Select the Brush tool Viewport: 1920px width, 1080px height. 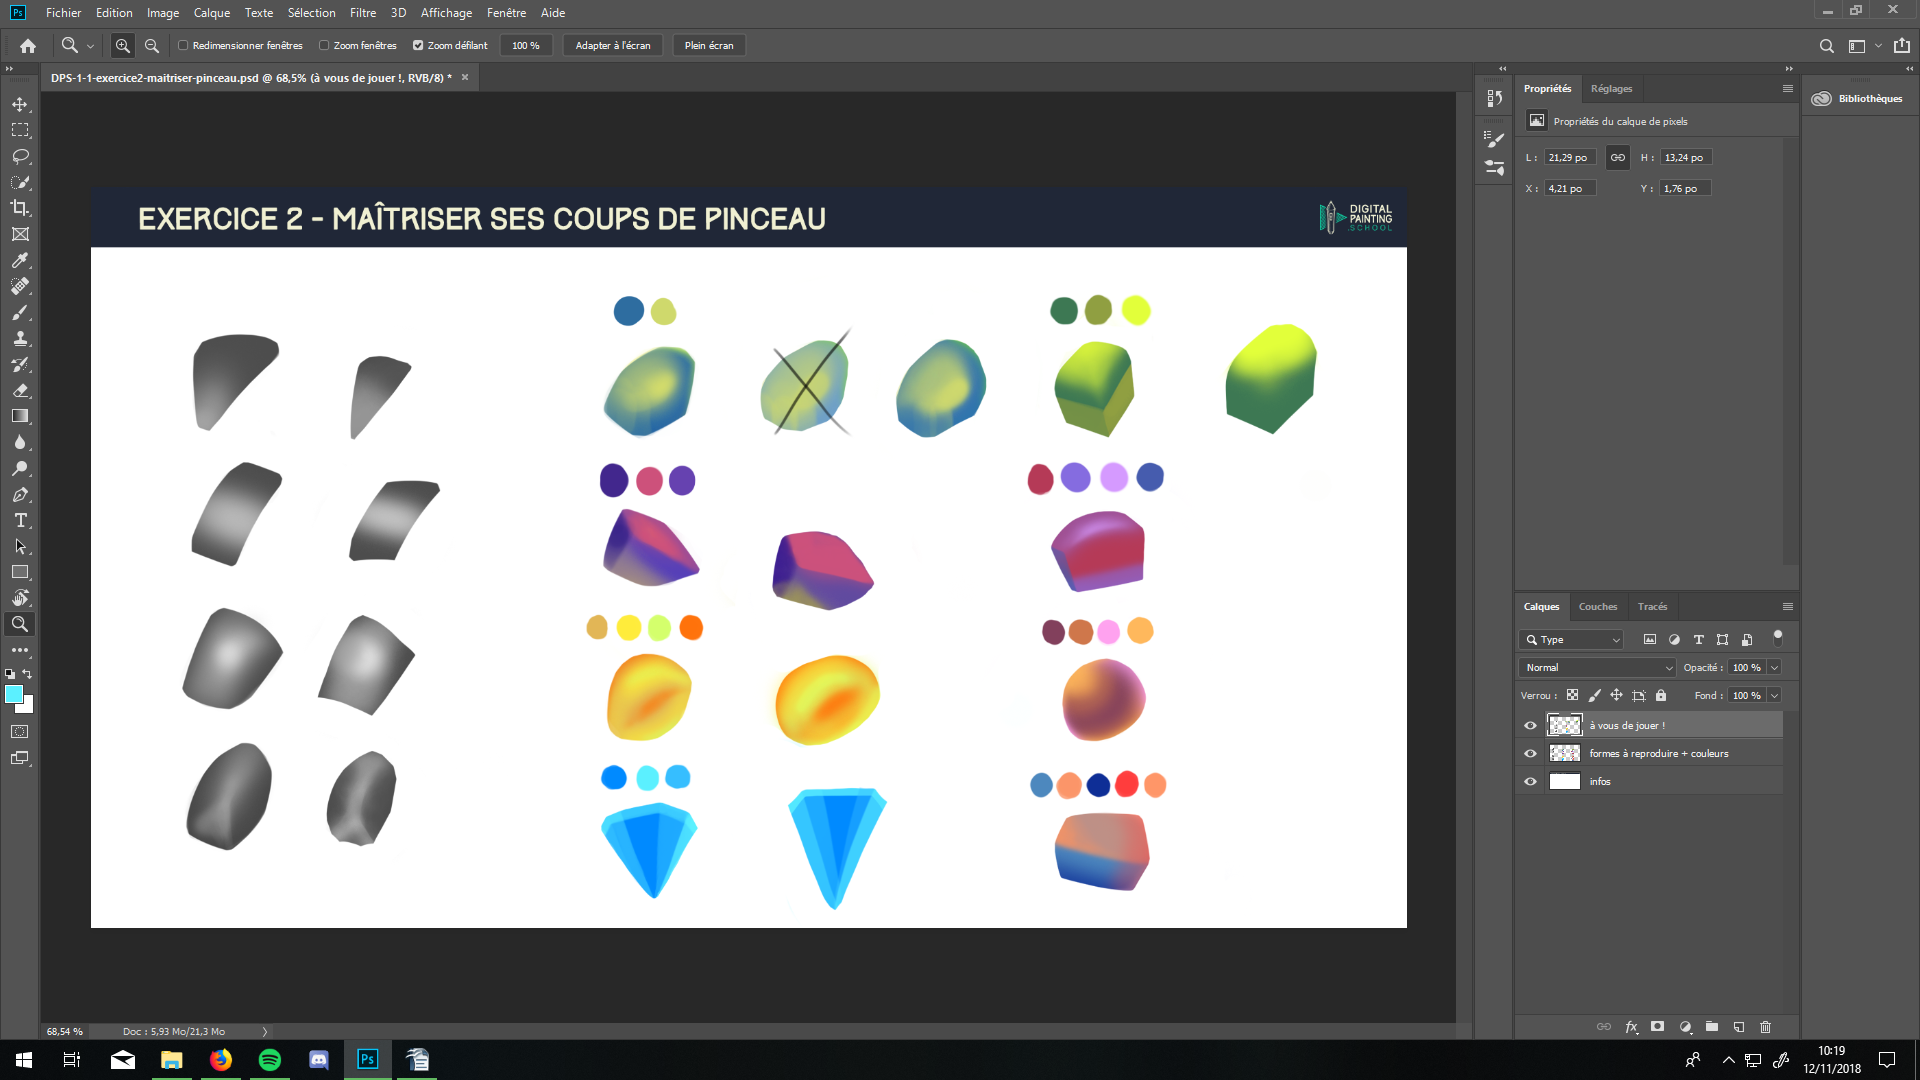click(x=20, y=313)
